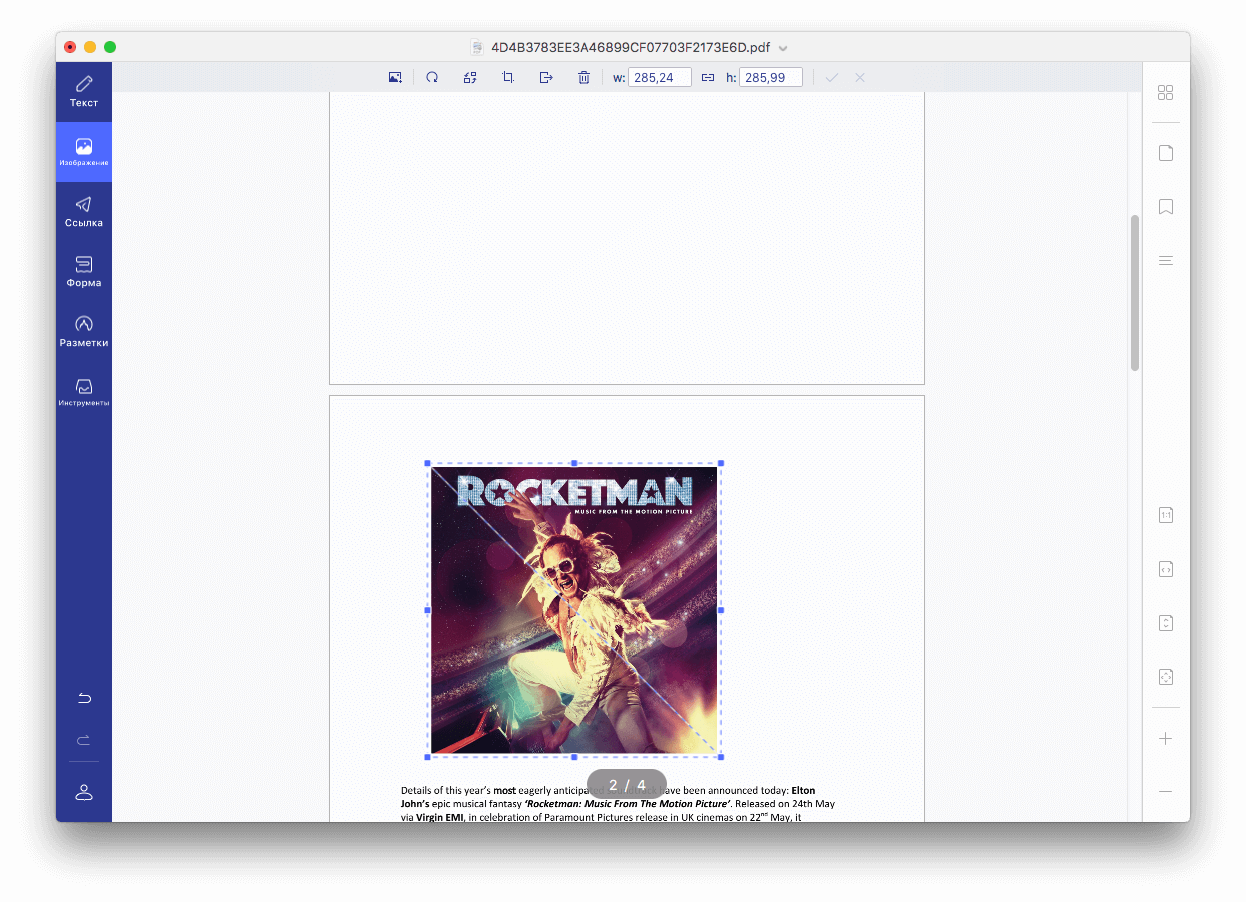Click the PDF file name in title bar

(x=631, y=48)
